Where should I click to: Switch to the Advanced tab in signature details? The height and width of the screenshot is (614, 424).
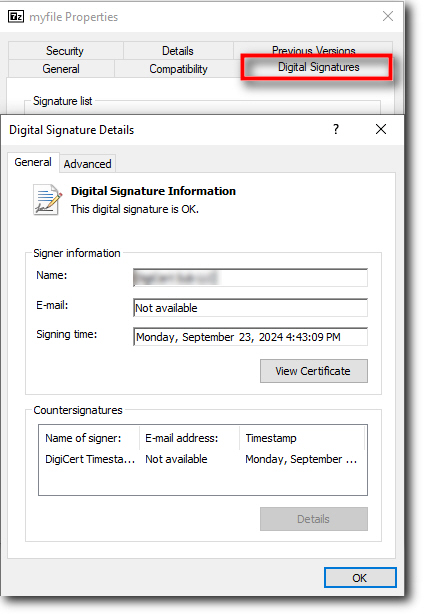(88, 164)
